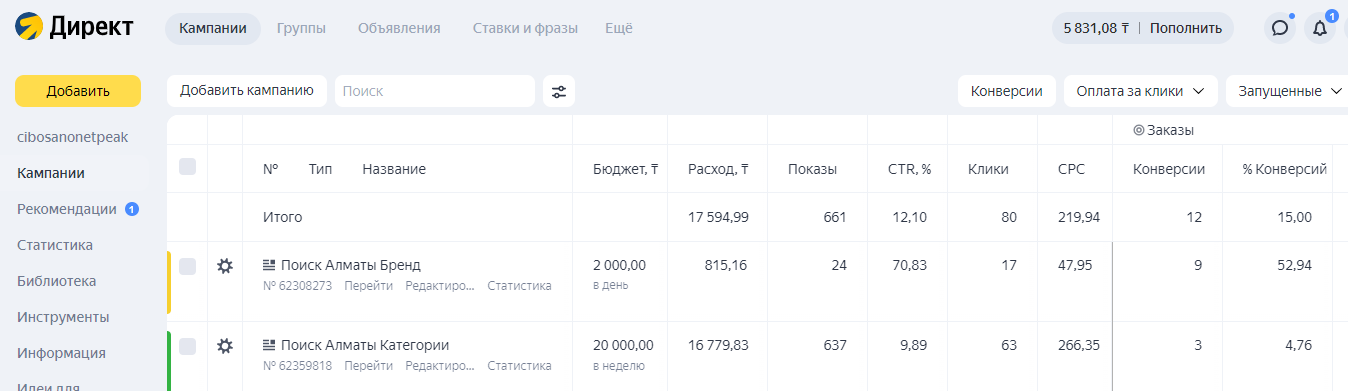Viewport: 1348px width, 391px height.
Task: Sort by the % Конверсий column header
Action: point(1284,169)
